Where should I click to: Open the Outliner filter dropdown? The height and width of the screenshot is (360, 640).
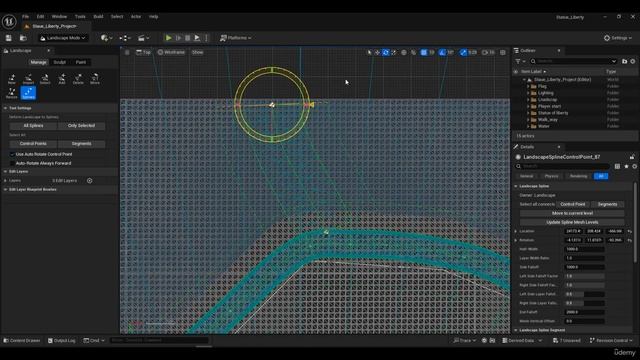pyautogui.click(x=520, y=61)
